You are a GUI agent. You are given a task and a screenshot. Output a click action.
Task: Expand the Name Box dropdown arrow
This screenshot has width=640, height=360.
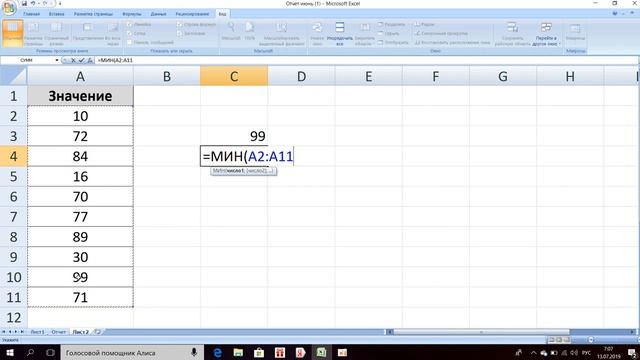coord(57,60)
